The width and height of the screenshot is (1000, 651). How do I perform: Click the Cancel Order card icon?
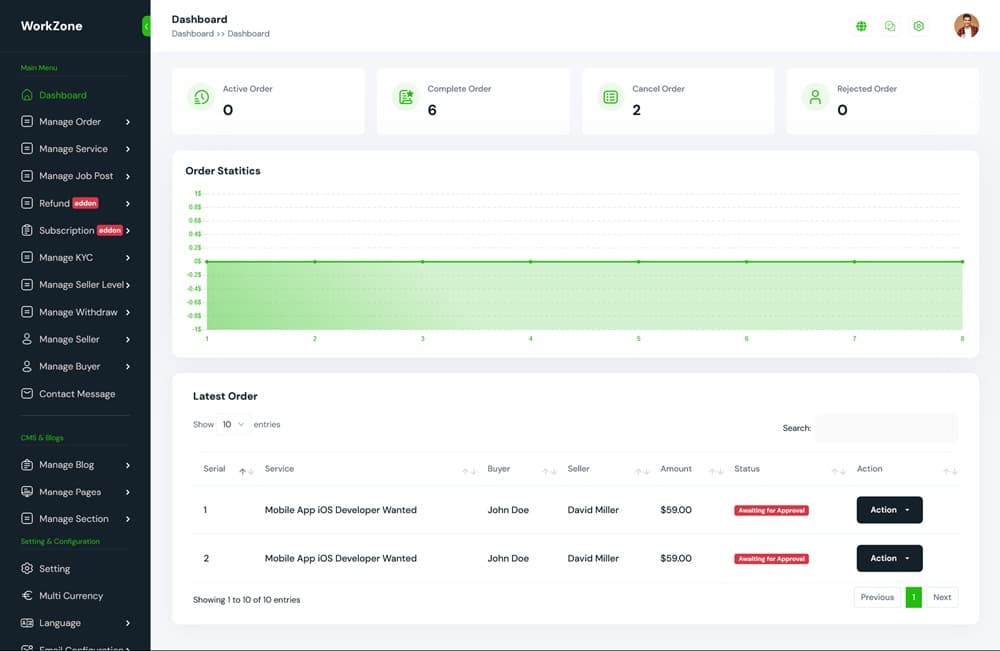610,97
